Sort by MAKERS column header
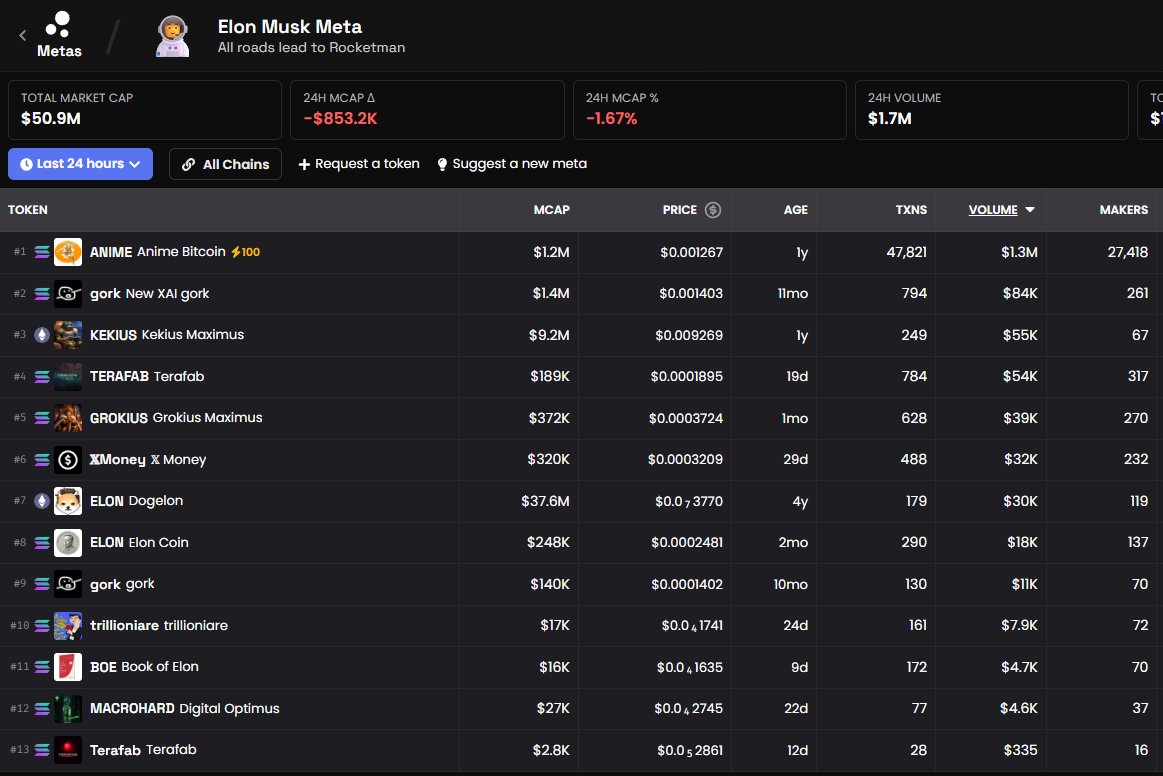The image size is (1163, 776). pyautogui.click(x=1123, y=210)
